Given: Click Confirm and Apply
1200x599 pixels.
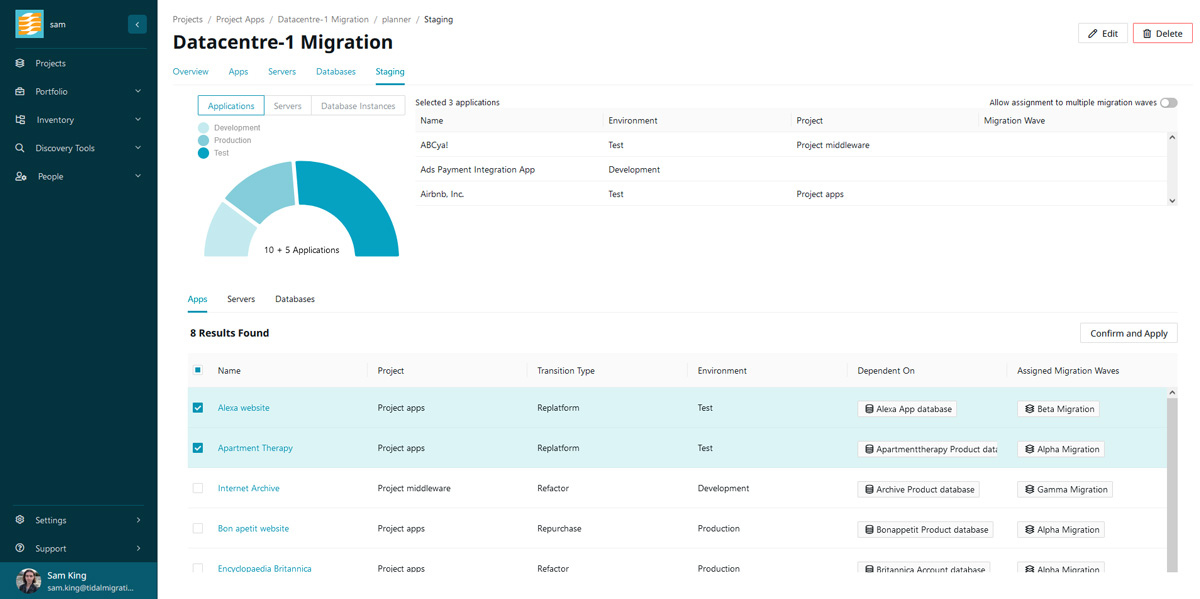Looking at the screenshot, I should pyautogui.click(x=1129, y=333).
